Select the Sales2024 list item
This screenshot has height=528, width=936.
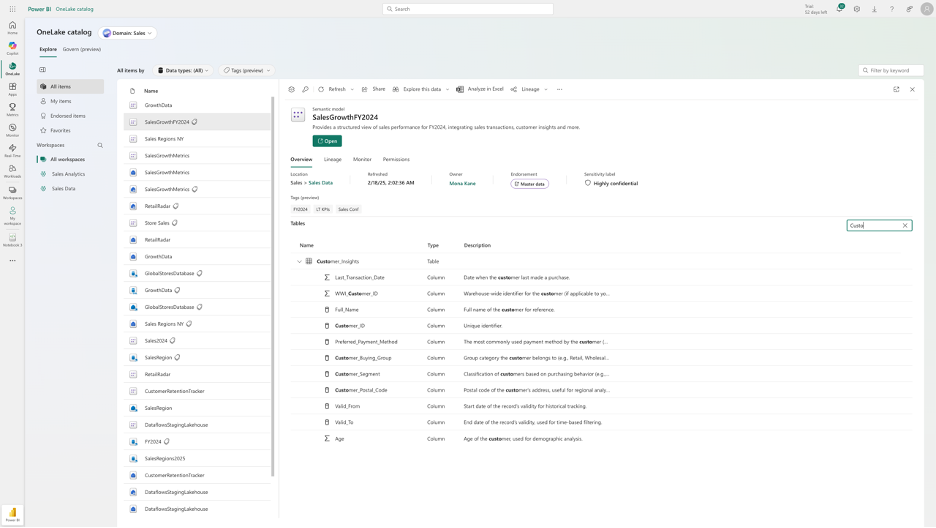tap(198, 341)
